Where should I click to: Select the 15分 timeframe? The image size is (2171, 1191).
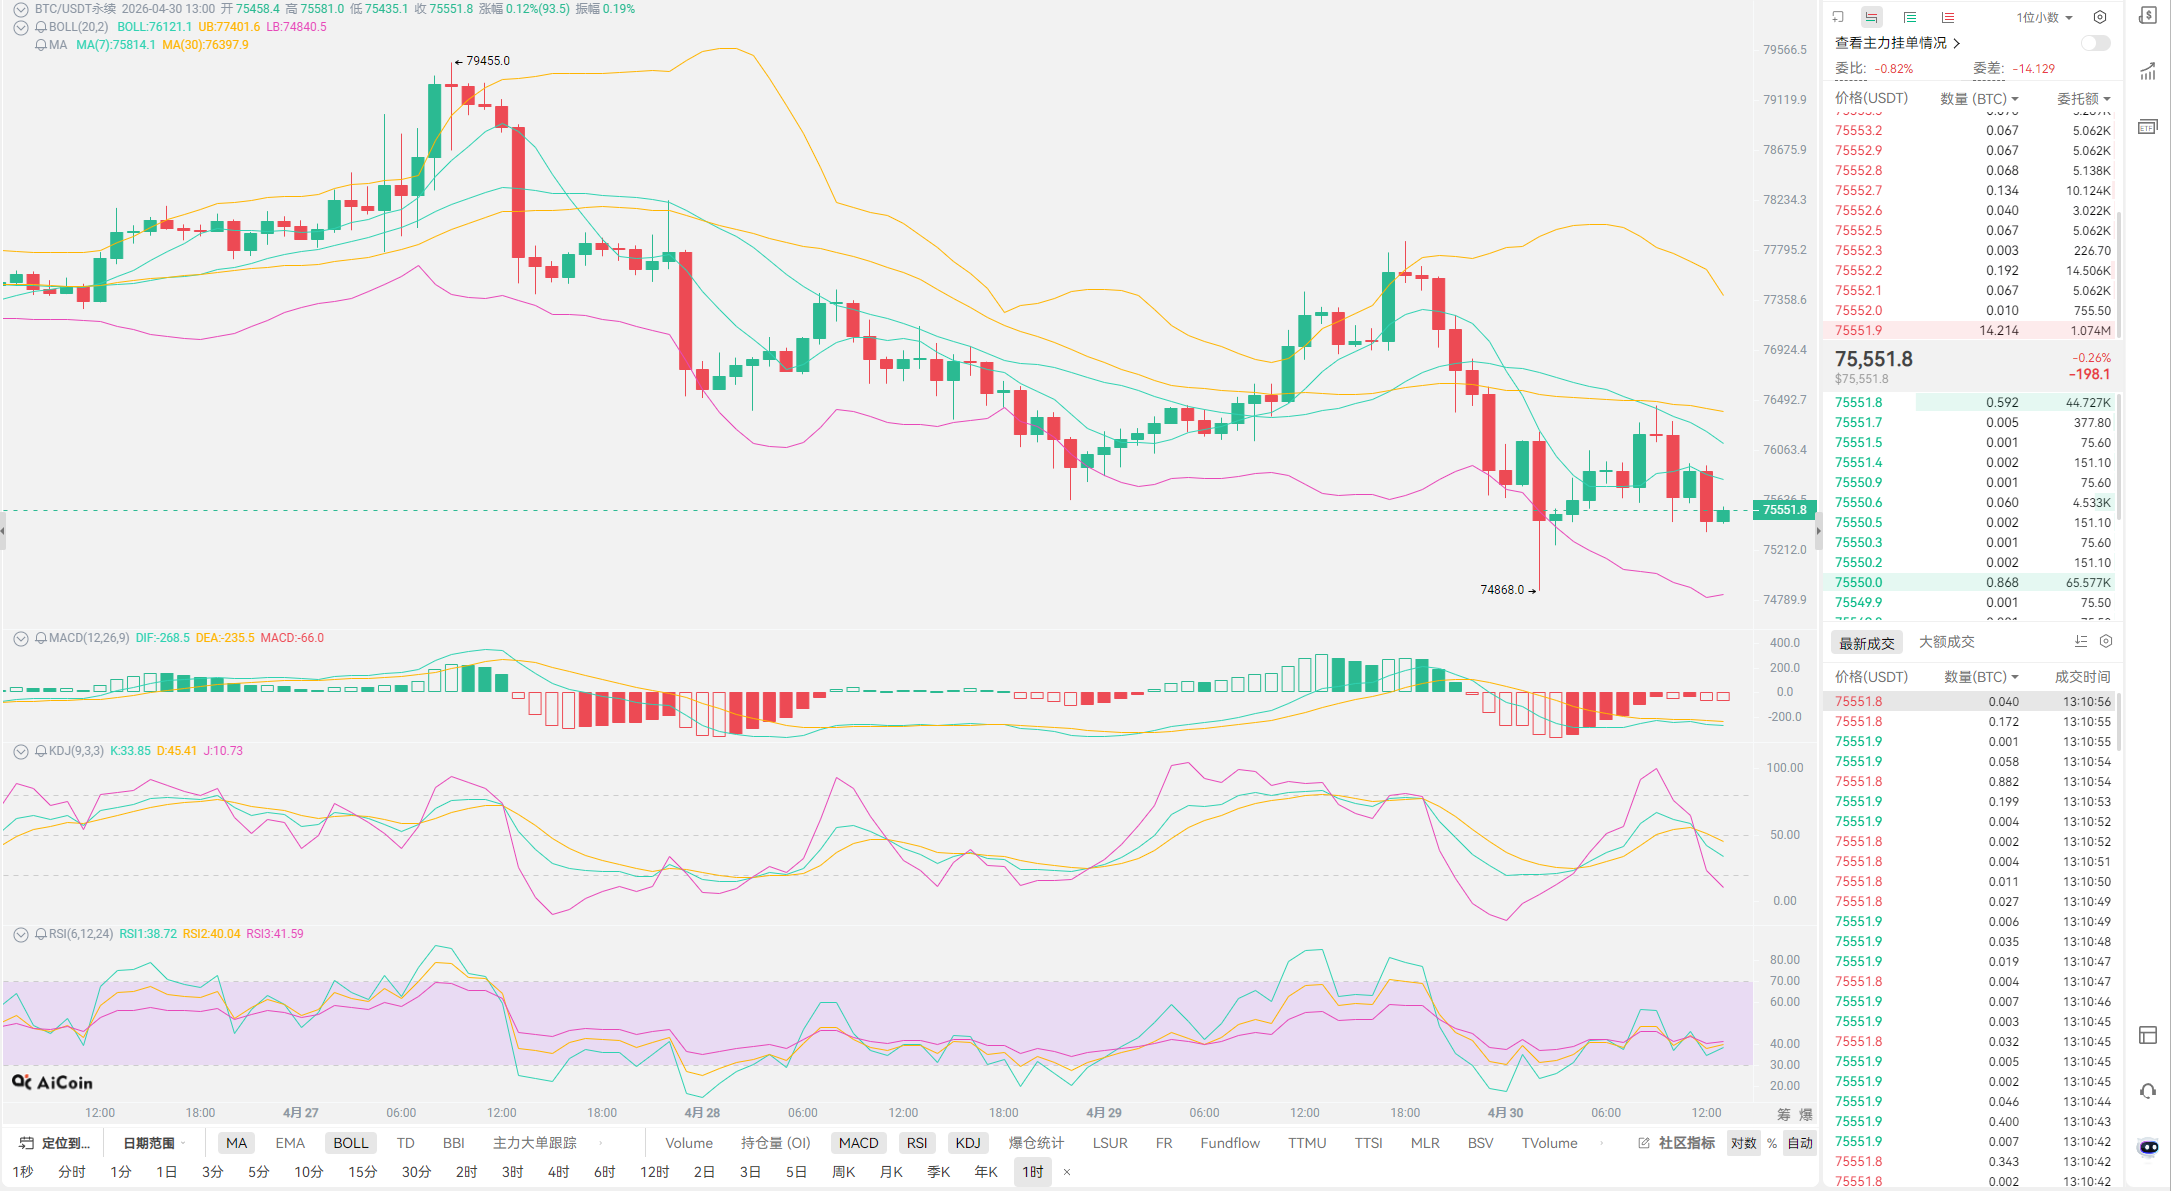(362, 1172)
